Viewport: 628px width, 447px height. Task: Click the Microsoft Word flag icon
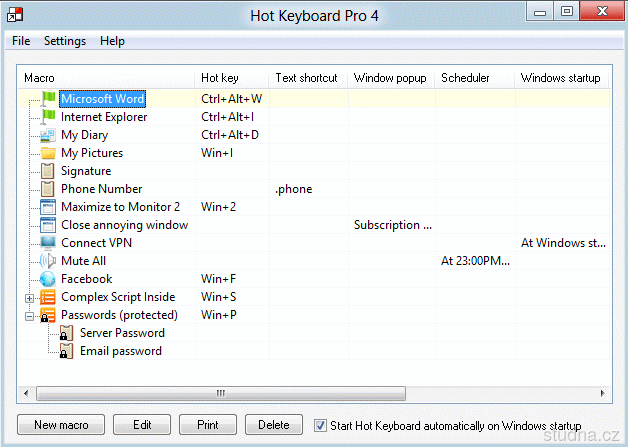[x=48, y=99]
